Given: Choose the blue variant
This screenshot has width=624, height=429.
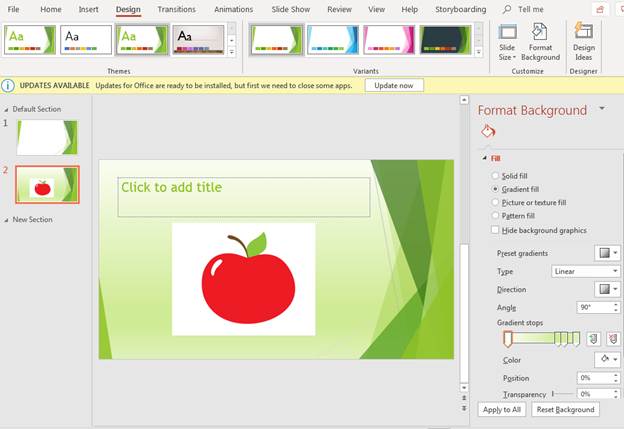Looking at the screenshot, I should point(333,40).
